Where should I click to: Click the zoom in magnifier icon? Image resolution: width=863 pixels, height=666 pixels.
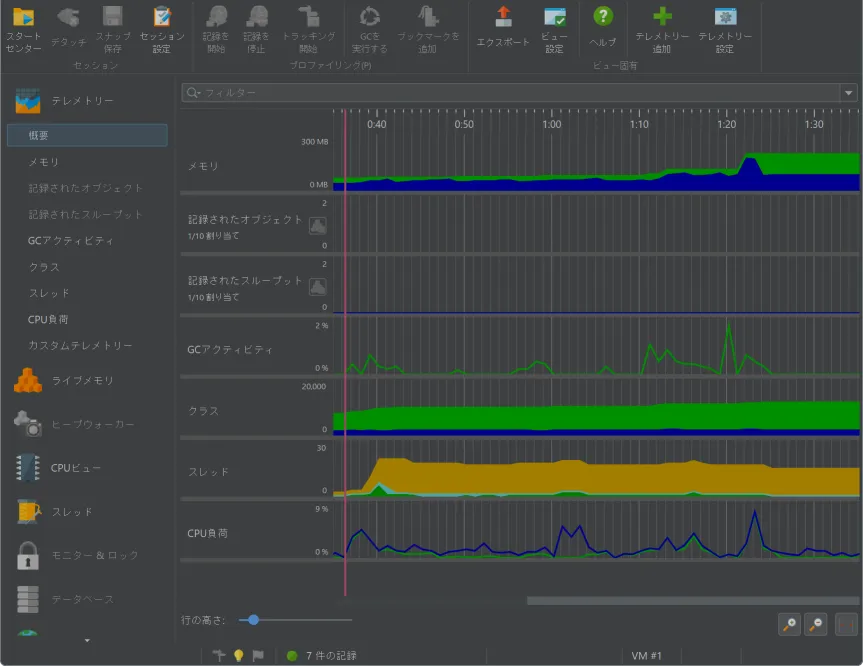[x=789, y=625]
